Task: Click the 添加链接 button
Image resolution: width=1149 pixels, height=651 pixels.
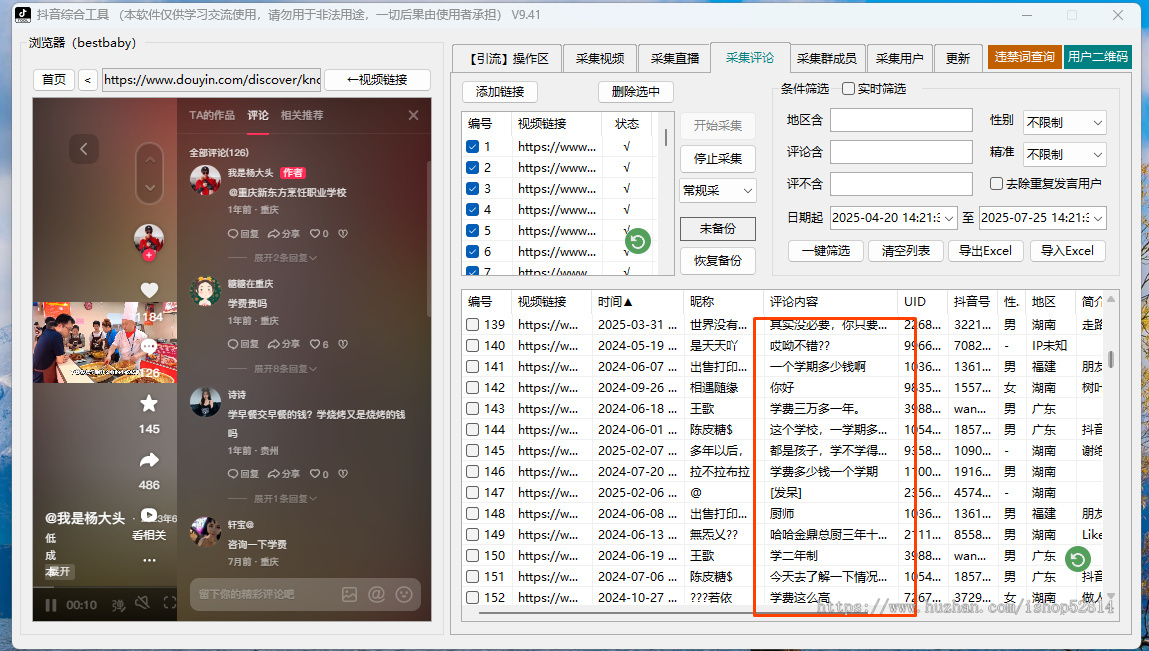Action: tap(500, 92)
